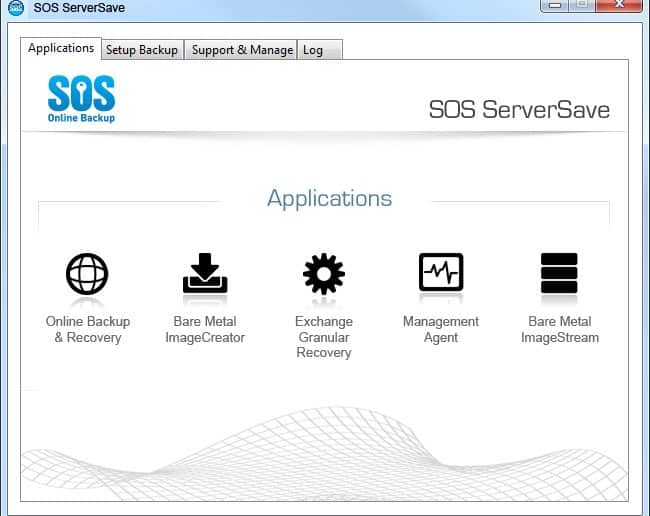Open the Support & Manage tab
This screenshot has width=650, height=516.
point(242,50)
